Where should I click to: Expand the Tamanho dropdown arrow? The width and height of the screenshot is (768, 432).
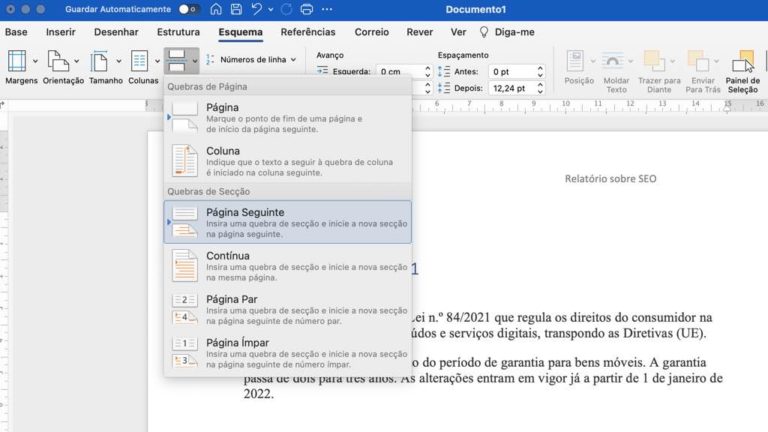pos(119,62)
